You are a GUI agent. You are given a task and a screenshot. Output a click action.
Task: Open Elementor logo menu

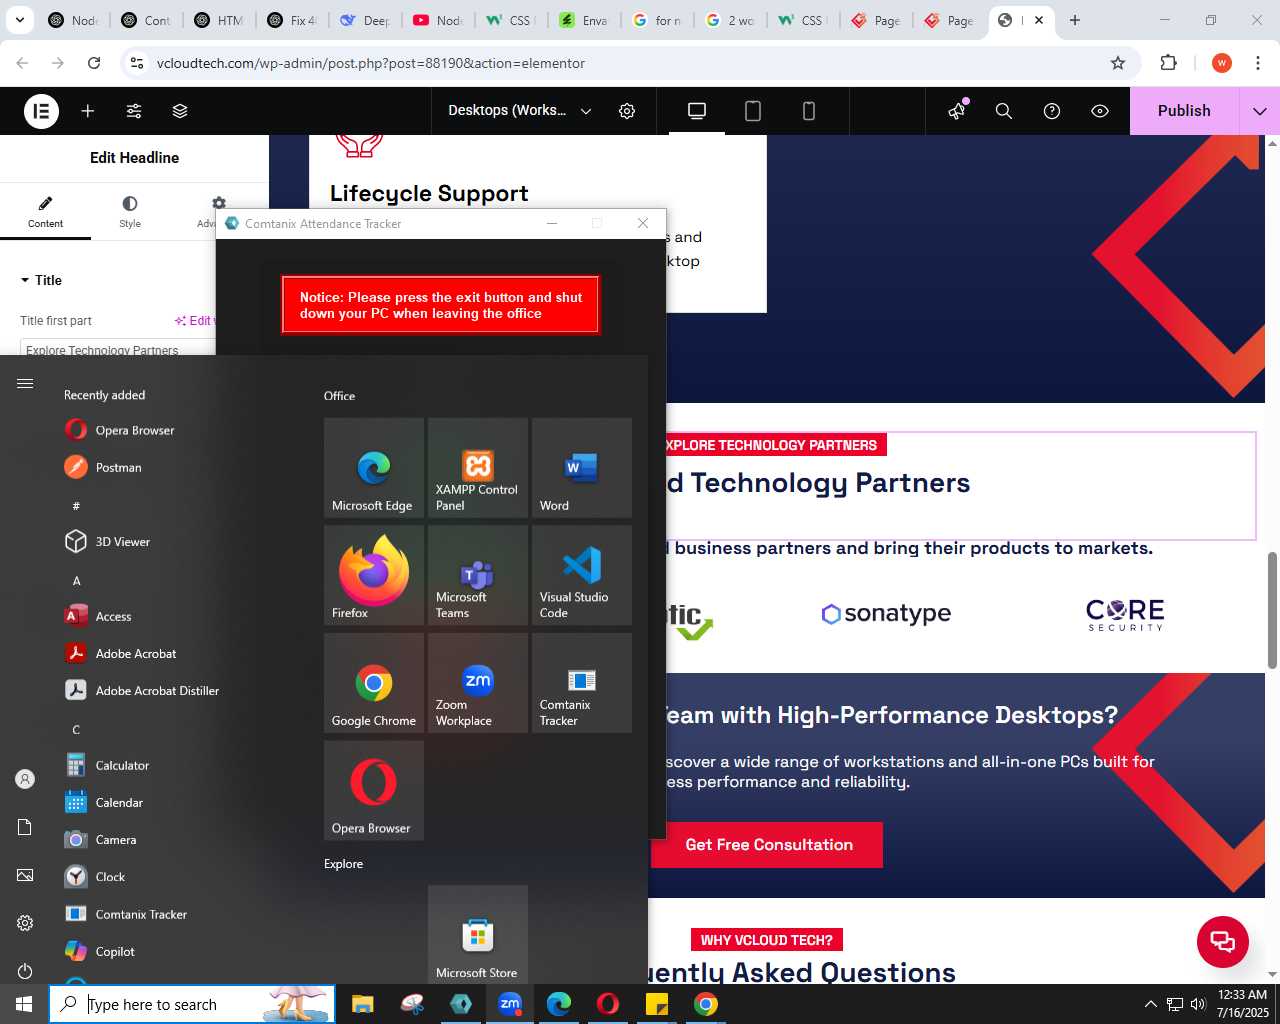tap(41, 111)
